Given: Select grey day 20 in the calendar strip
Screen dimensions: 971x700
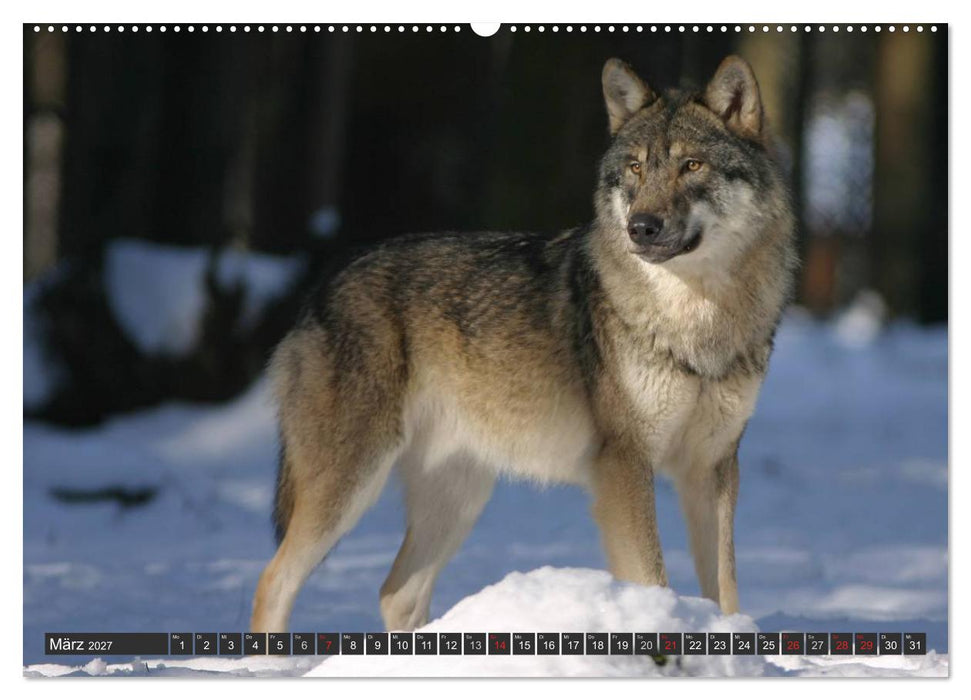Looking at the screenshot, I should tap(646, 644).
